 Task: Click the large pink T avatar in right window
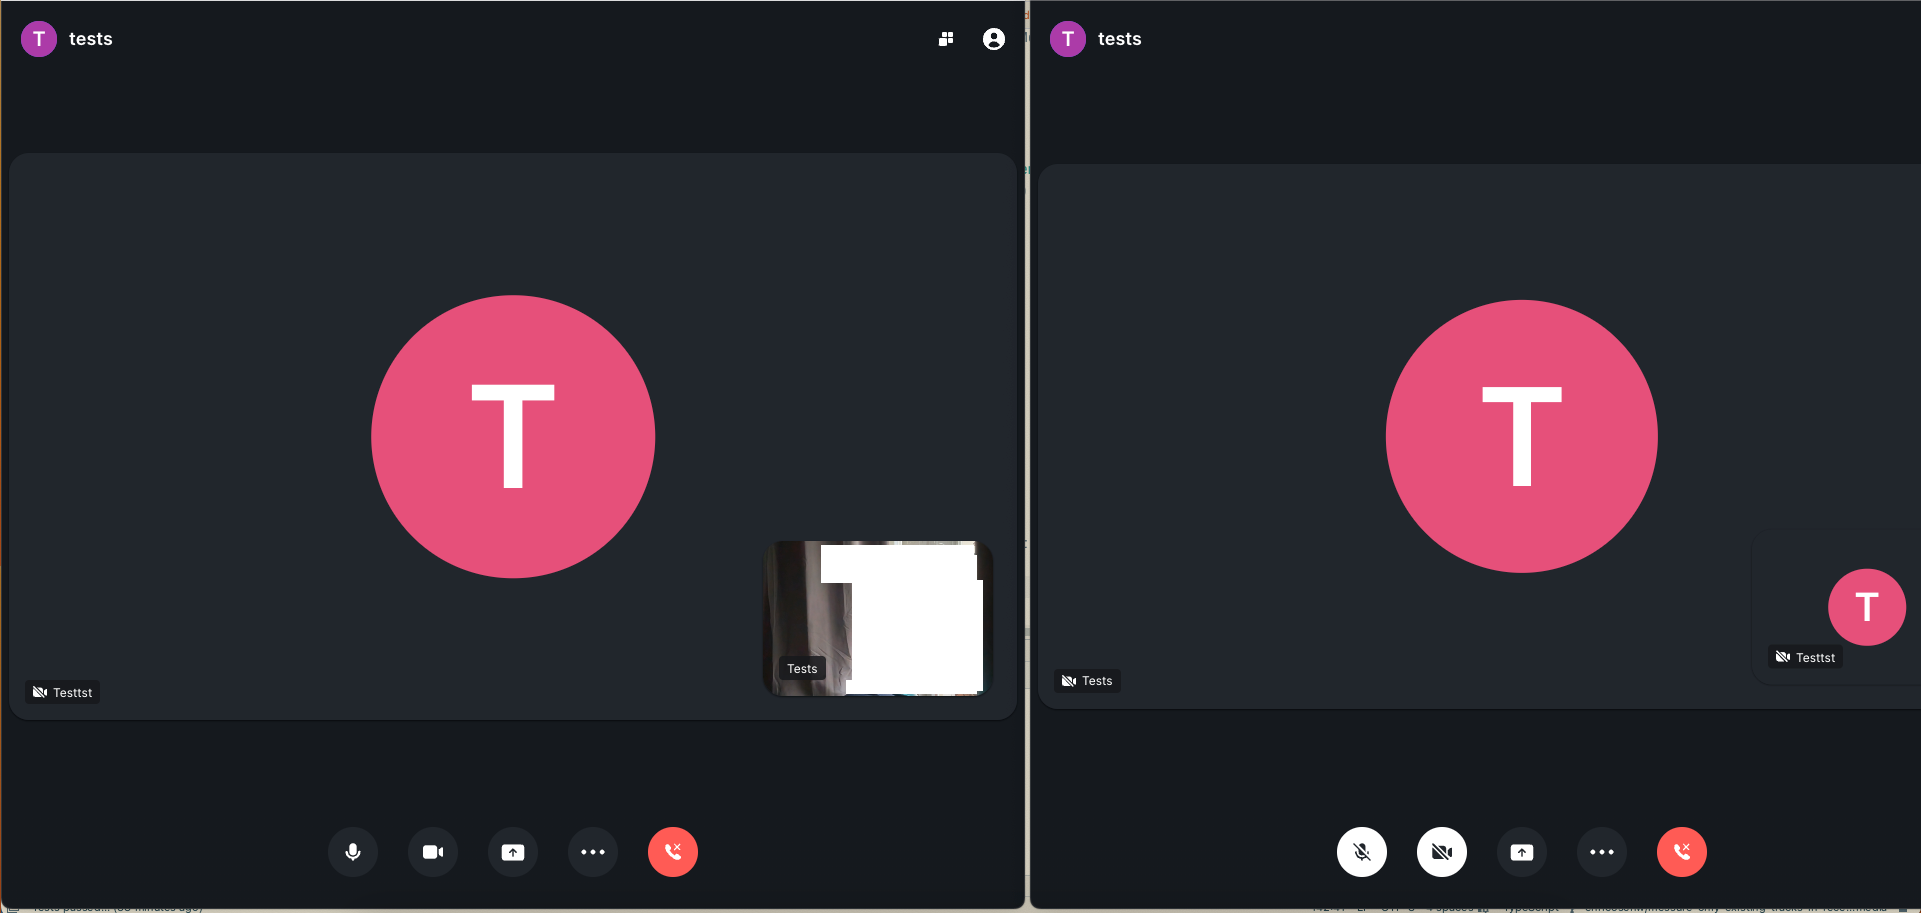(1522, 436)
